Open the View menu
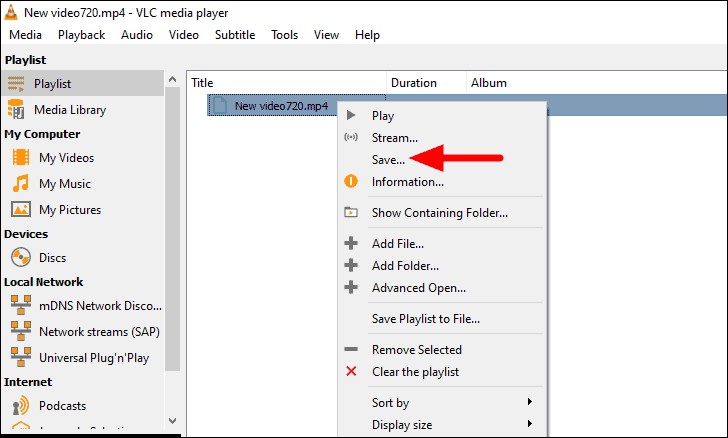 tap(326, 35)
